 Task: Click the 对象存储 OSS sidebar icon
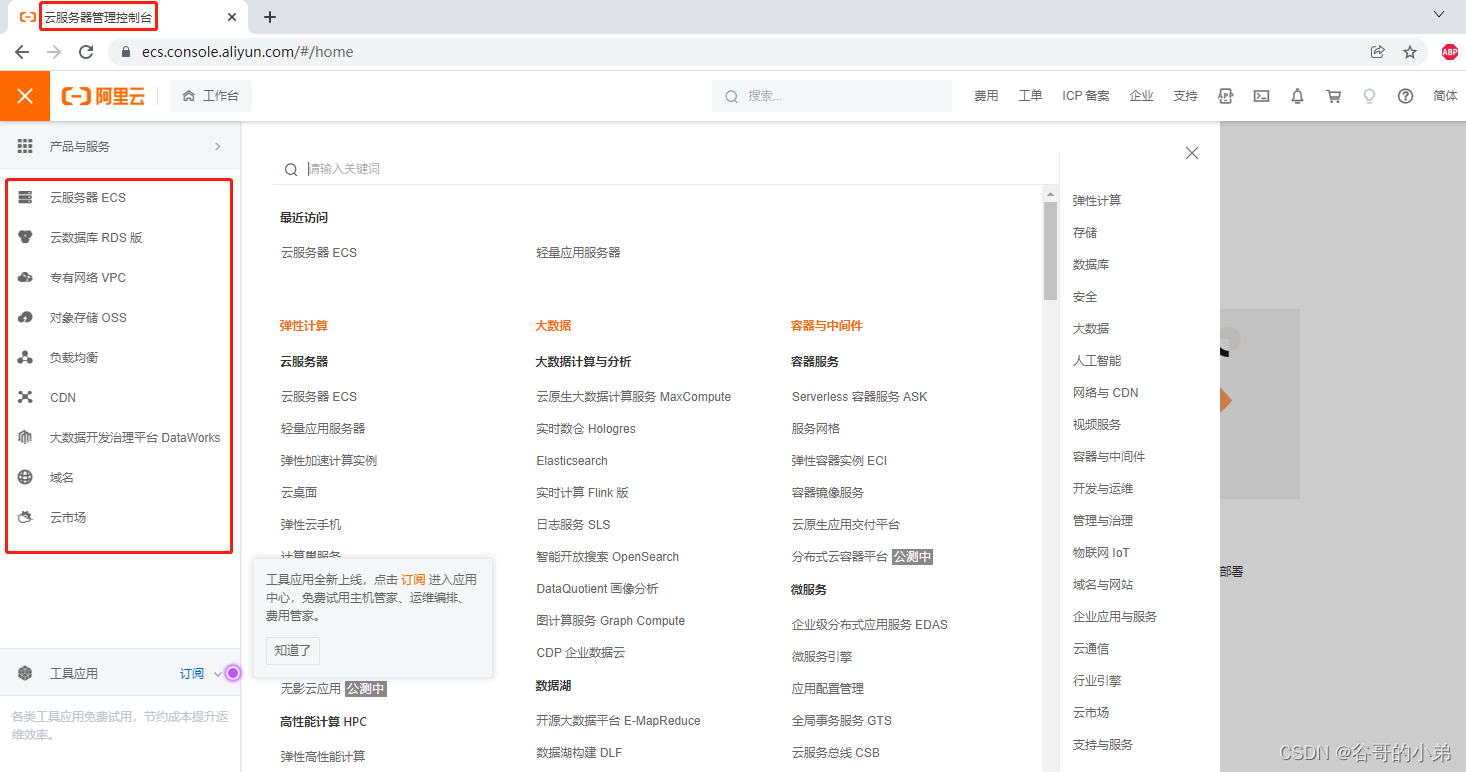pos(26,317)
